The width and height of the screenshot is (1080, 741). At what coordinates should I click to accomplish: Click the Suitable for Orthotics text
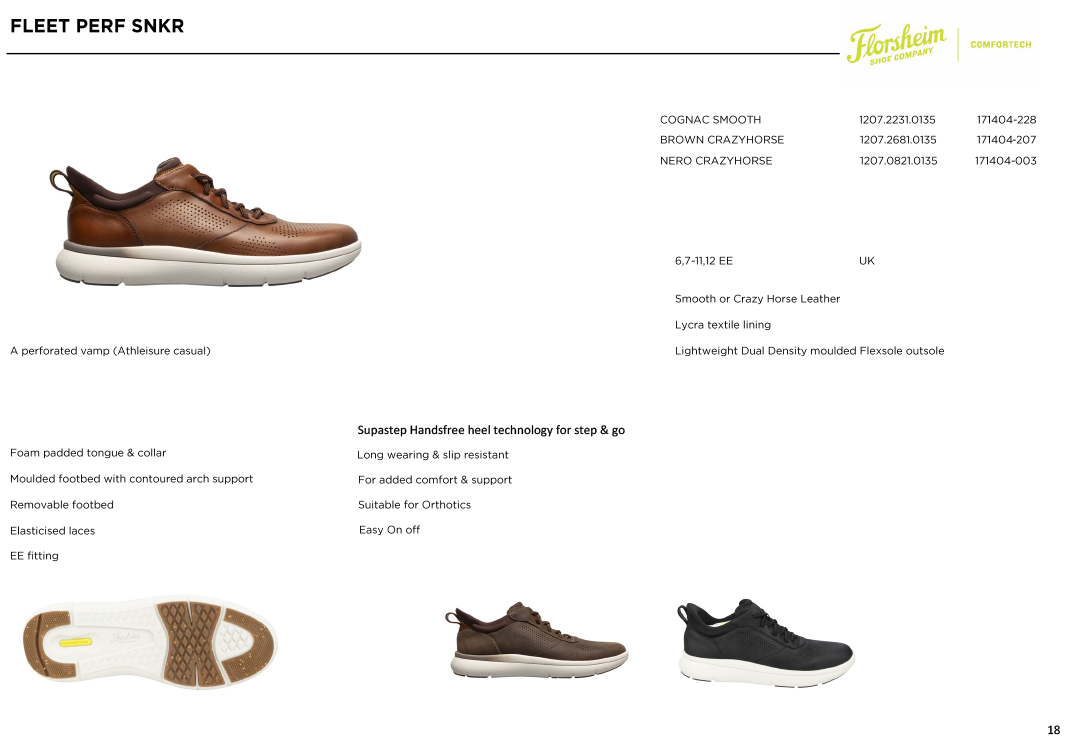click(x=415, y=505)
